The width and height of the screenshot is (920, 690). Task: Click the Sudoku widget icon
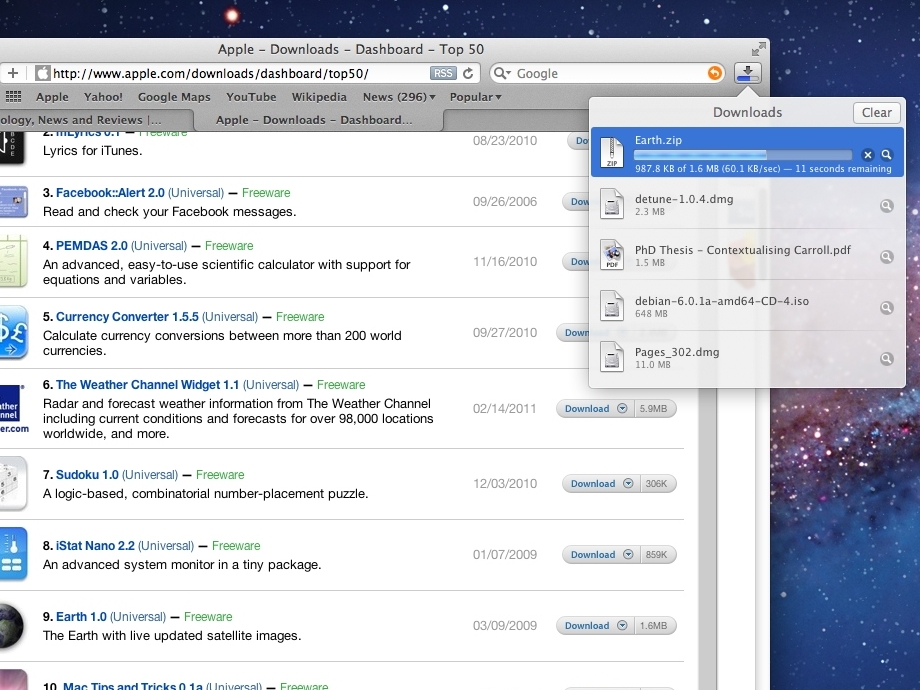pos(13,483)
